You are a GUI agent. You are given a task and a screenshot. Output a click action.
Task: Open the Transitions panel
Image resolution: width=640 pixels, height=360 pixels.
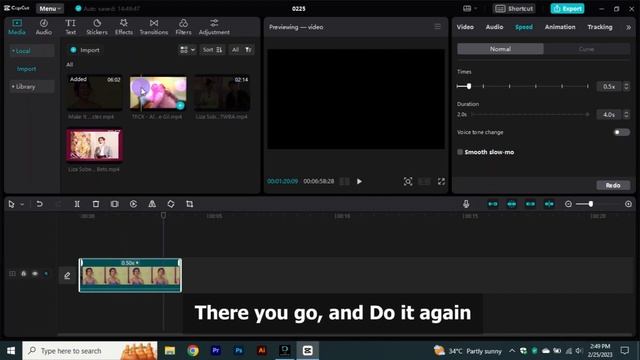click(x=154, y=27)
